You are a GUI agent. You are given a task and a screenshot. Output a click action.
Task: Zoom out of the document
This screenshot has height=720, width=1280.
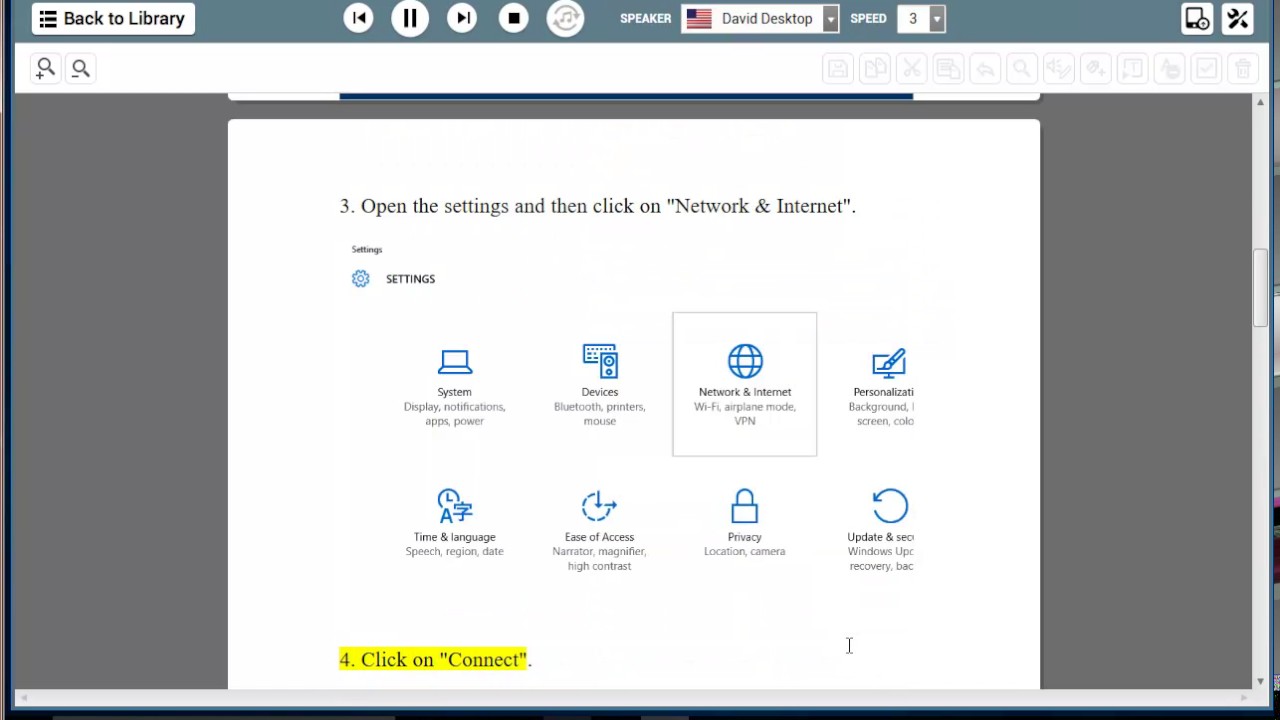click(x=81, y=68)
